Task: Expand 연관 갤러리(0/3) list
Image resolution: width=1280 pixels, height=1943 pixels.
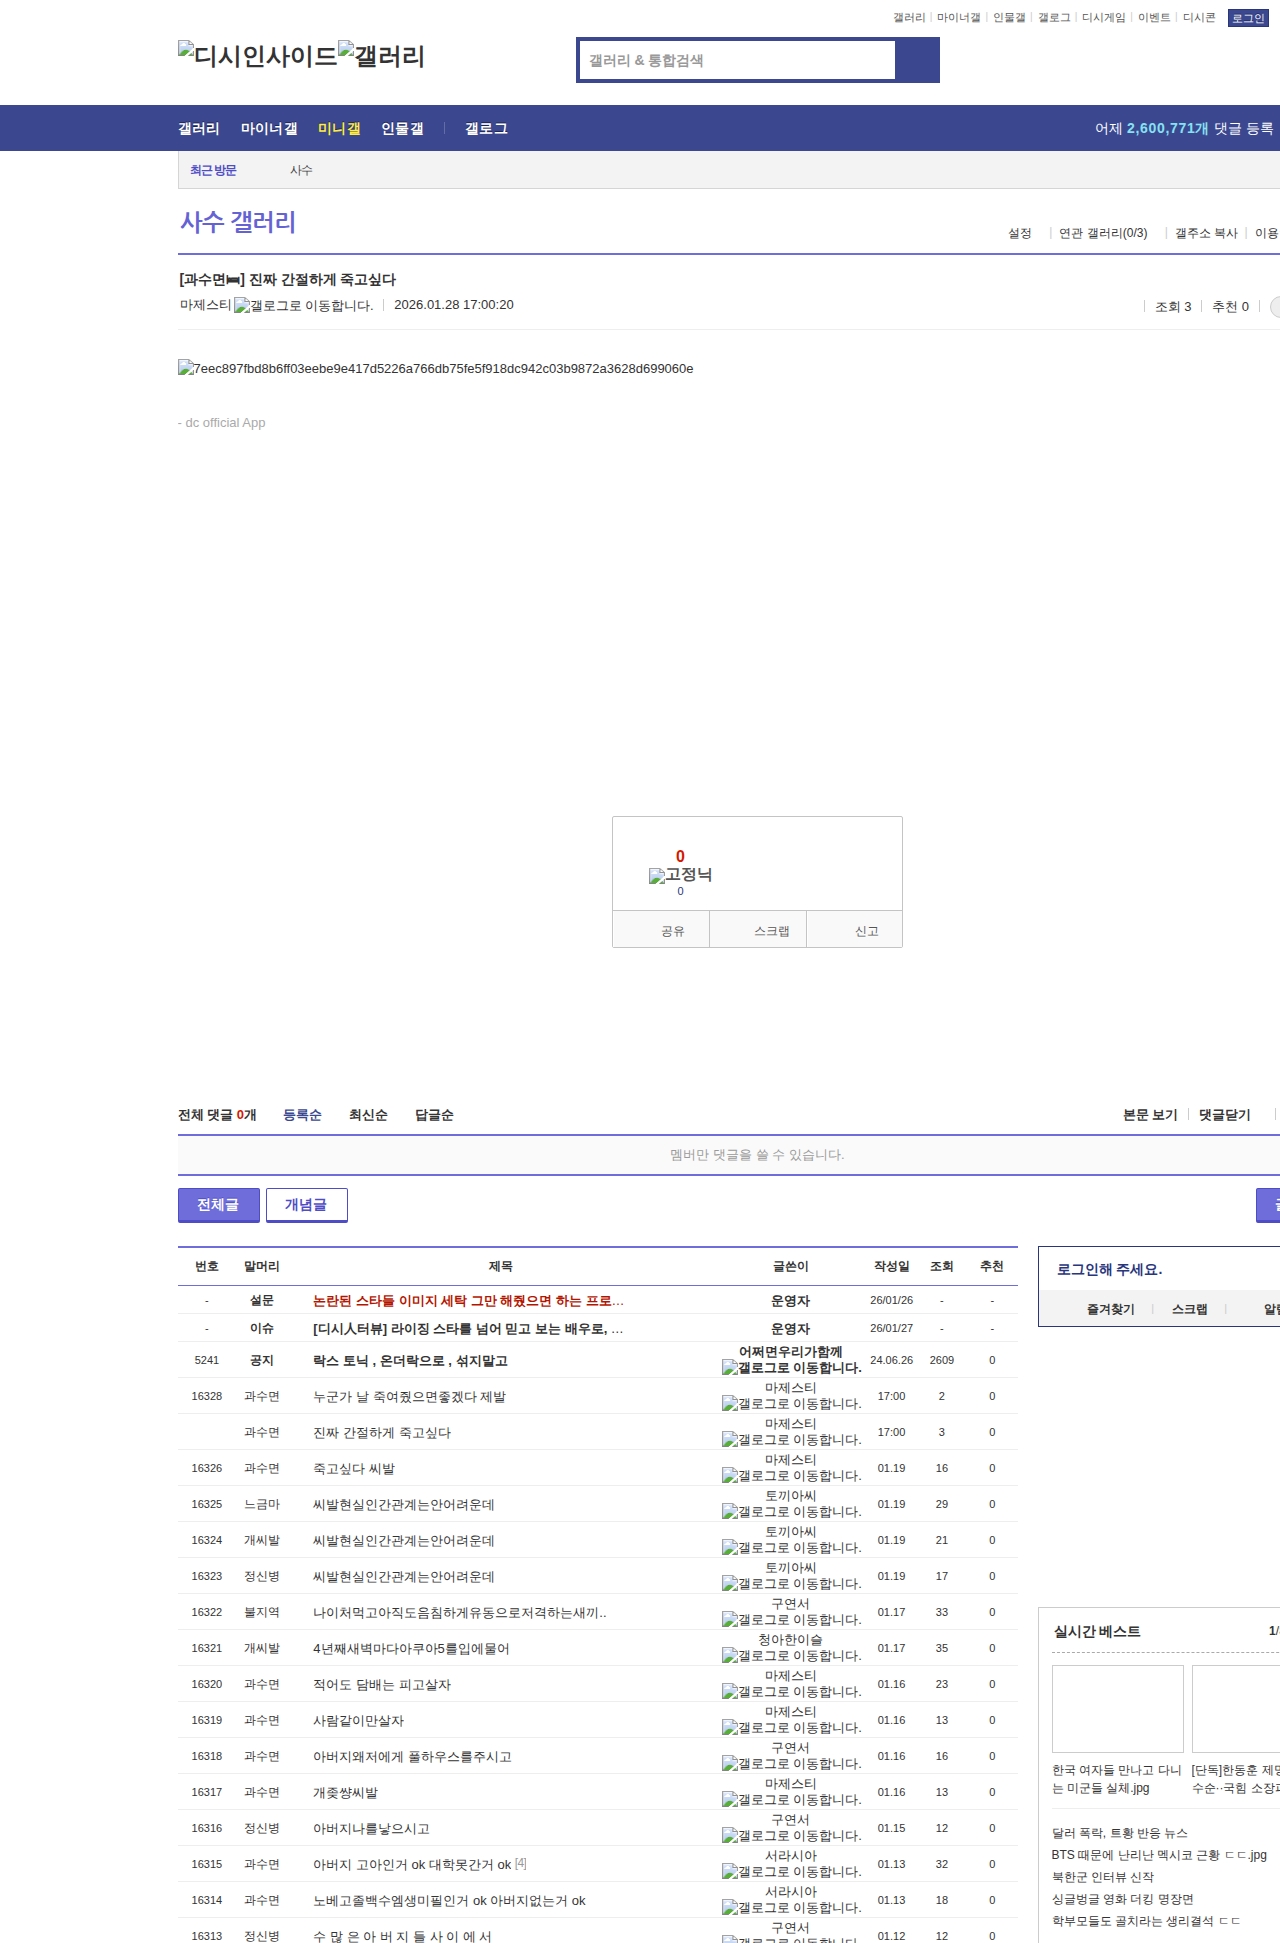Action: coord(1102,233)
